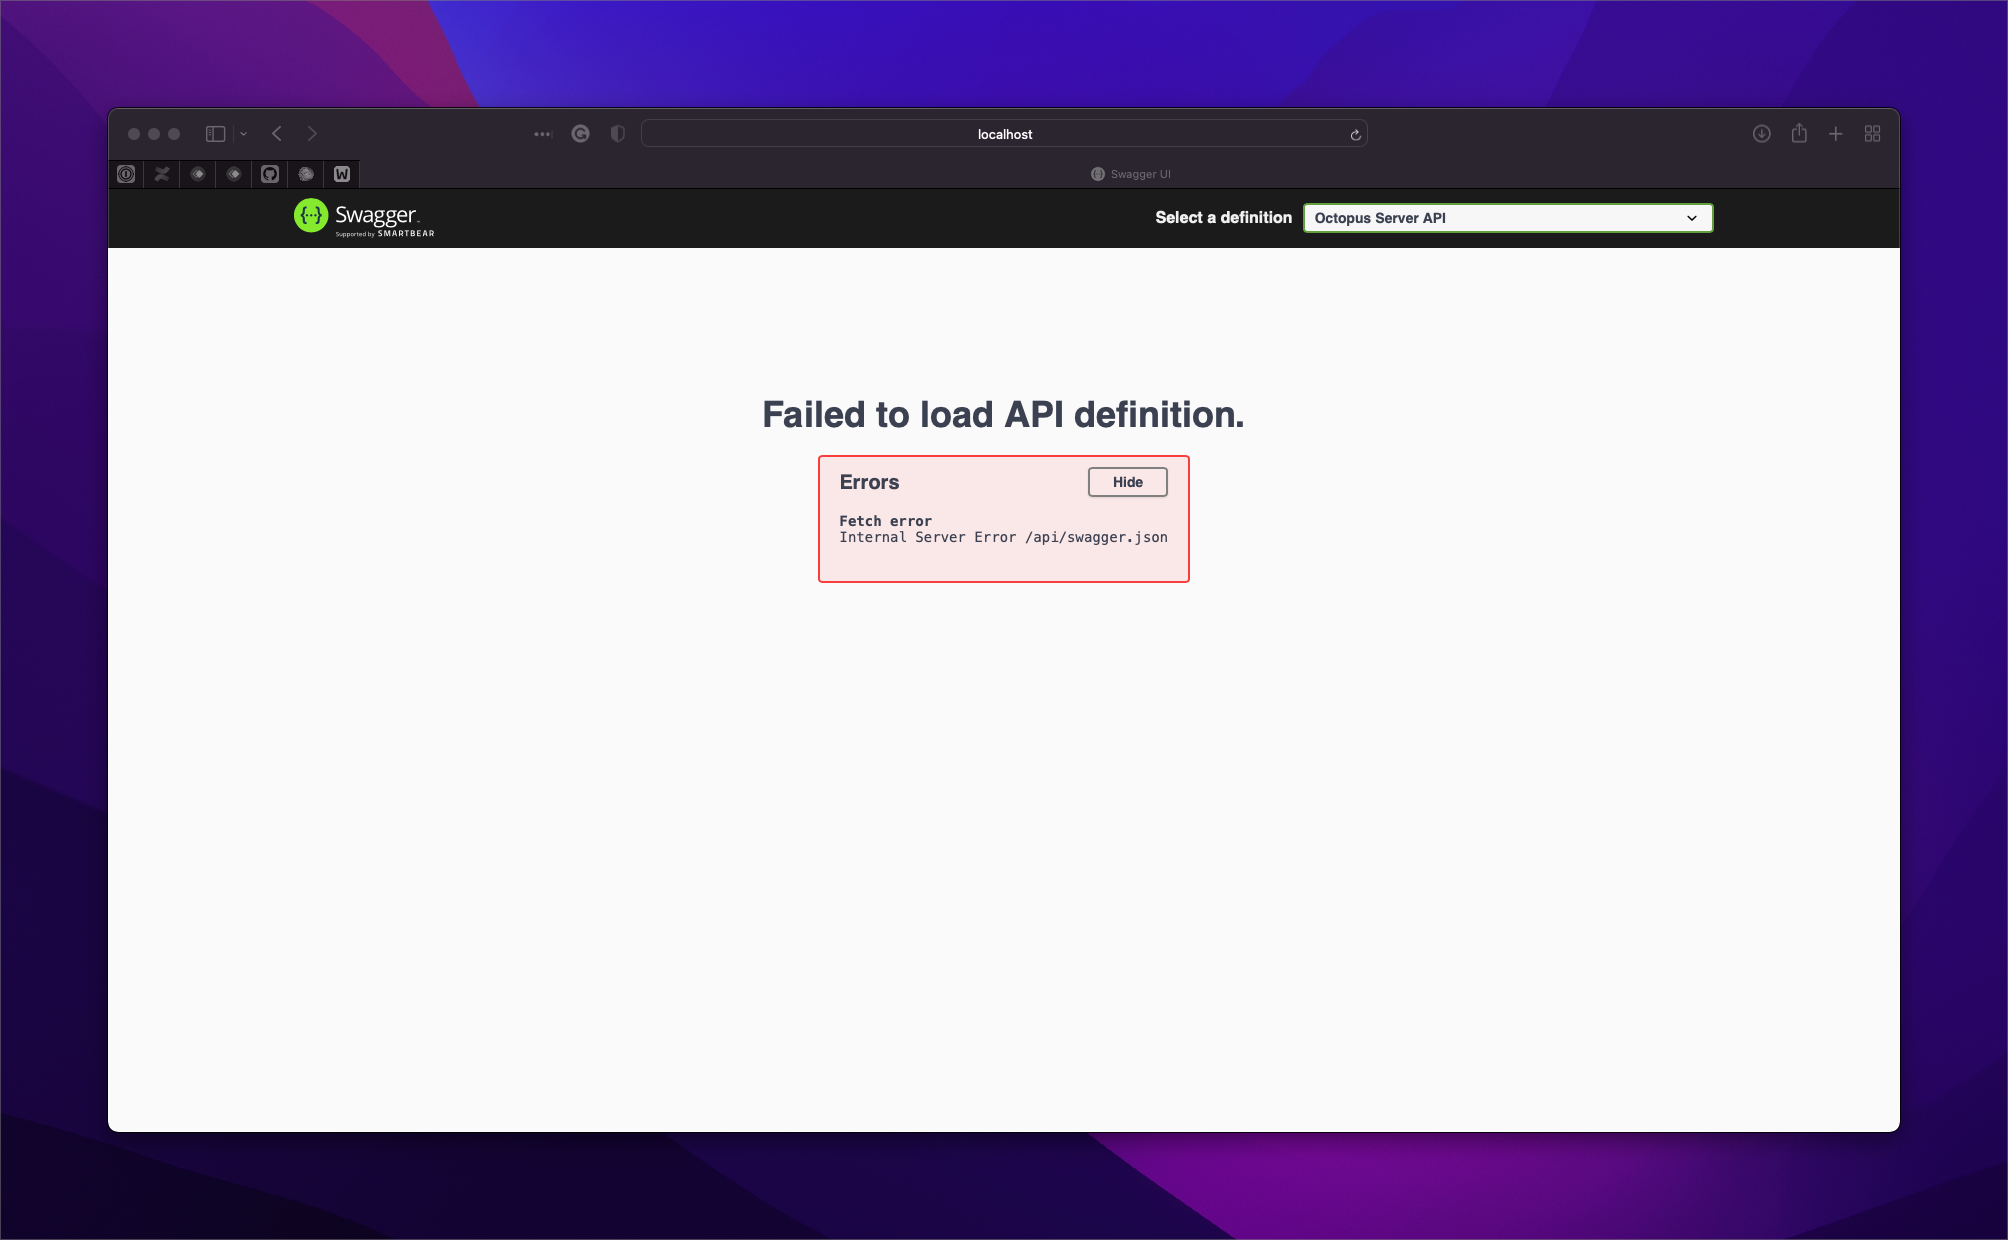The height and width of the screenshot is (1240, 2008).
Task: Click the back navigation arrow
Action: tap(276, 133)
